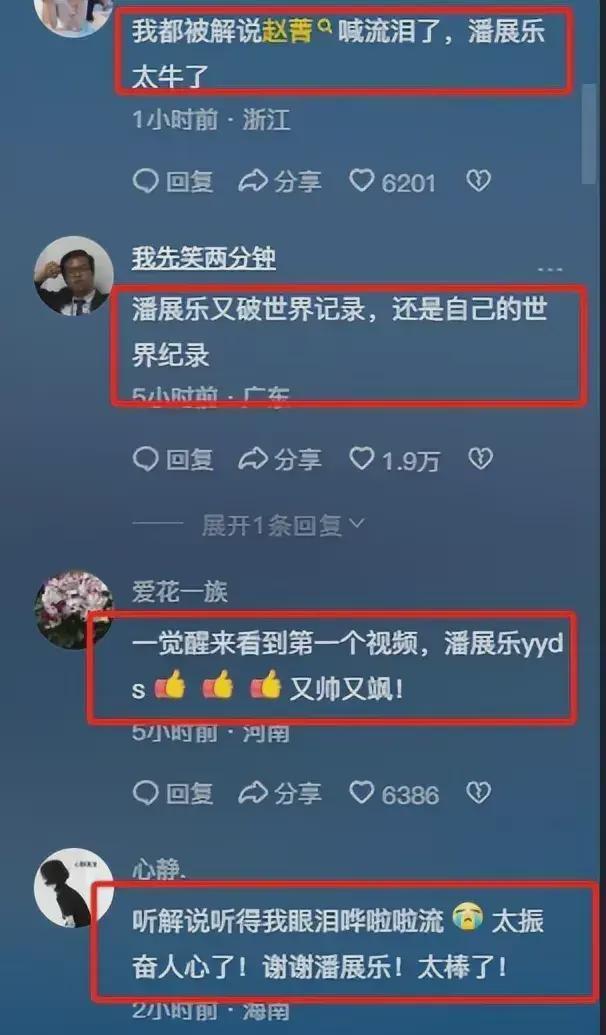The width and height of the screenshot is (606, 1035).
Task: Dislike the 爱花一族 comment using the broken heart
Action: (x=479, y=793)
